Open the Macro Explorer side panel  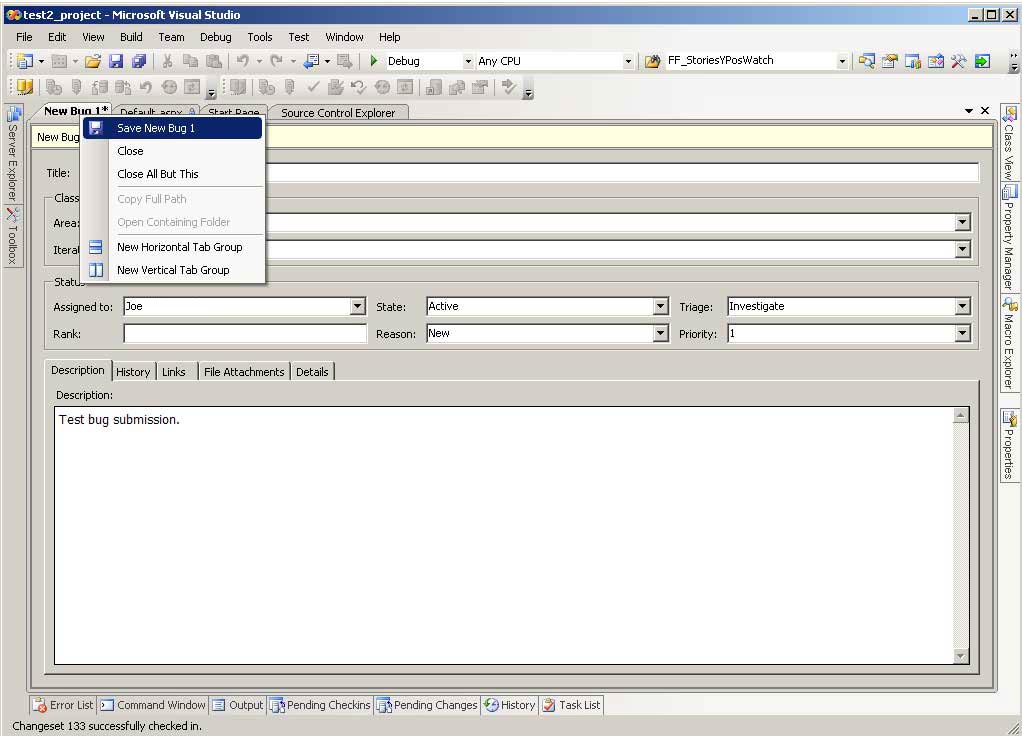[x=1008, y=344]
